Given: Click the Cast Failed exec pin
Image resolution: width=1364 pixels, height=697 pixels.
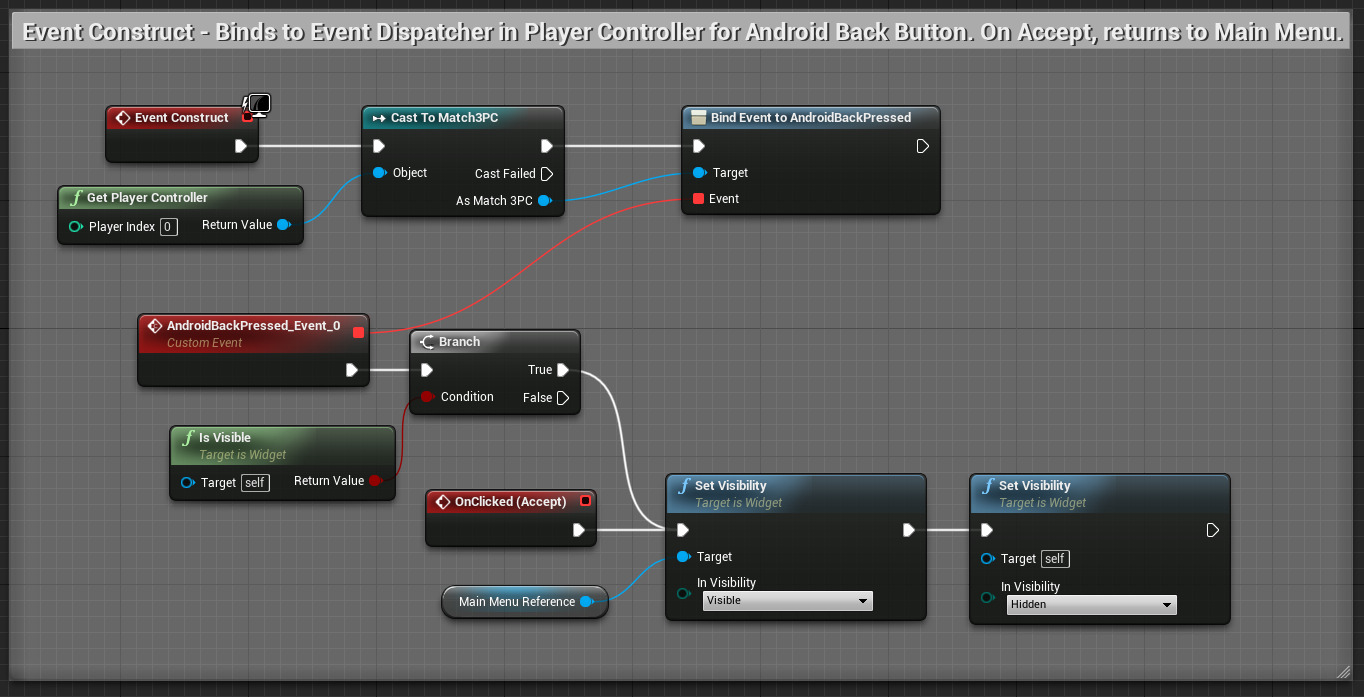Looking at the screenshot, I should pyautogui.click(x=547, y=173).
